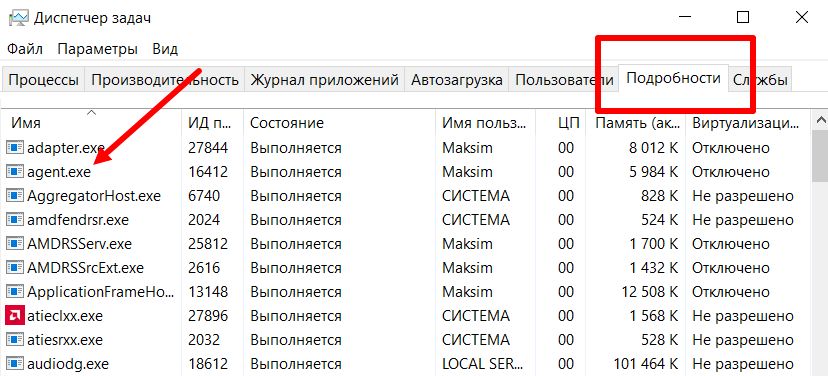Click the AggregatorHost.exe process icon
The image size is (828, 376).
pos(15,196)
